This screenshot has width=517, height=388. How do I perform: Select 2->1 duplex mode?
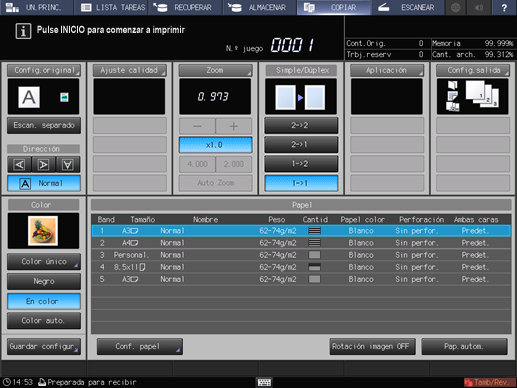pos(301,145)
